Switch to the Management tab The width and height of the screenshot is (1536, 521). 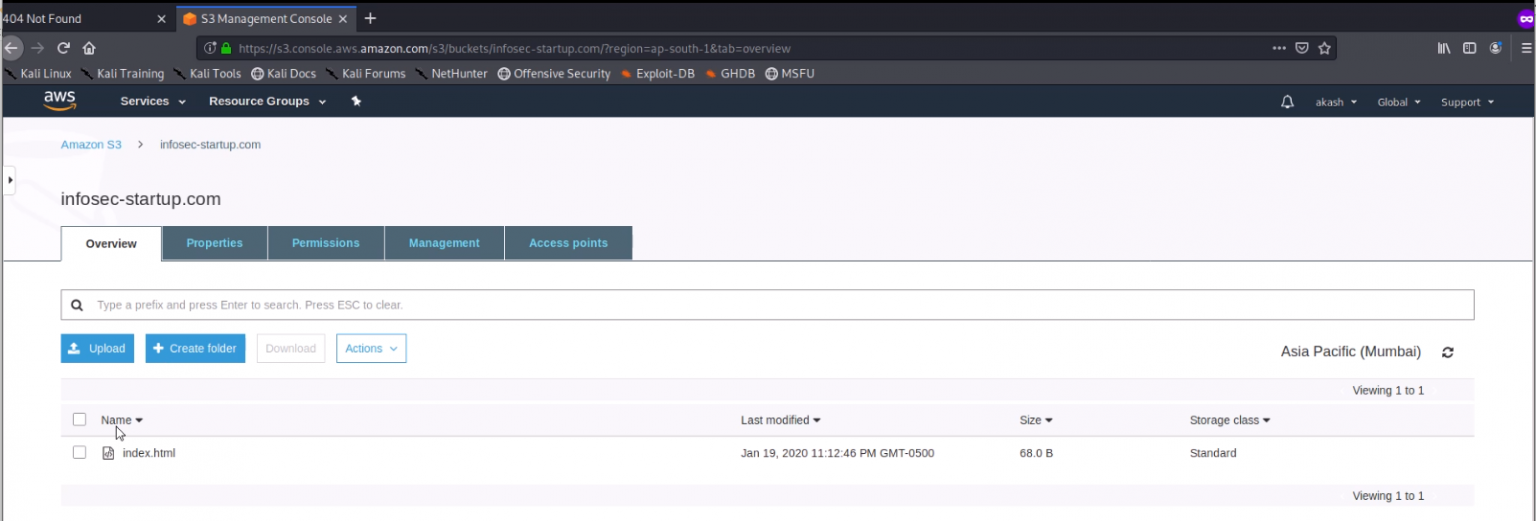[x=444, y=243]
